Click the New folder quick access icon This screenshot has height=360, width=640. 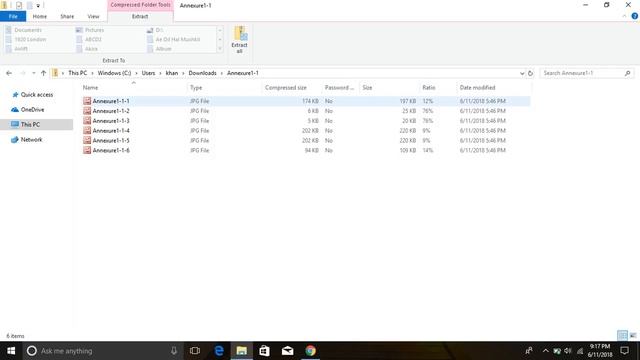(x=29, y=5)
